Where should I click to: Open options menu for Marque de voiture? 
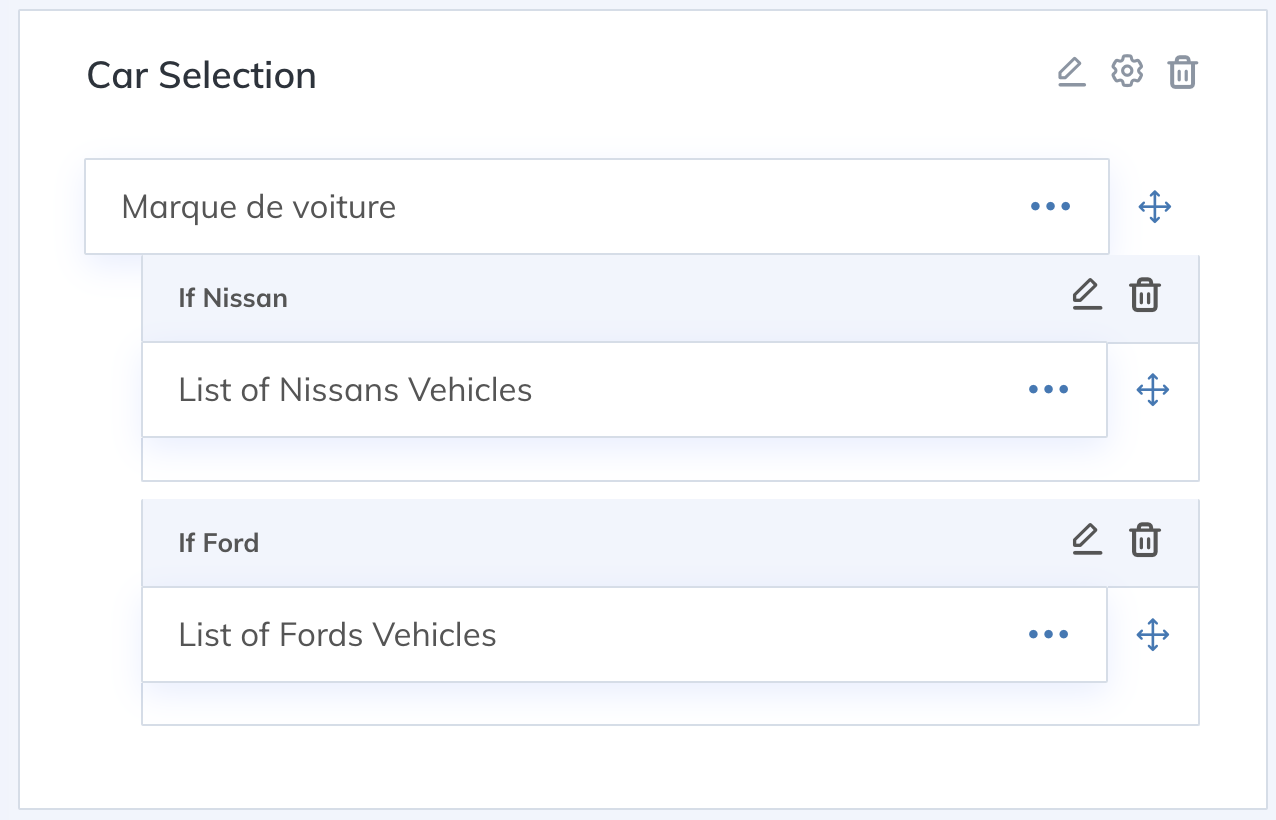click(x=1050, y=207)
